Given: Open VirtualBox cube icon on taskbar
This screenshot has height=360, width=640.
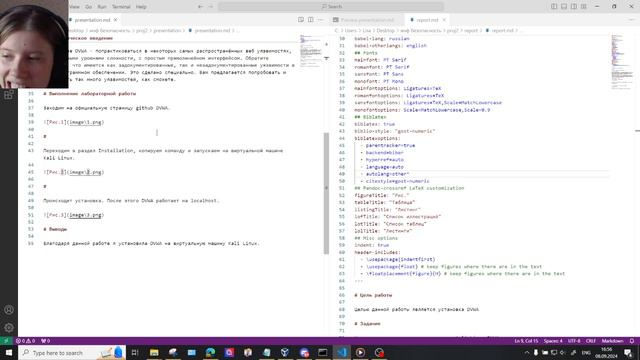Looking at the screenshot, I should click(x=285, y=352).
